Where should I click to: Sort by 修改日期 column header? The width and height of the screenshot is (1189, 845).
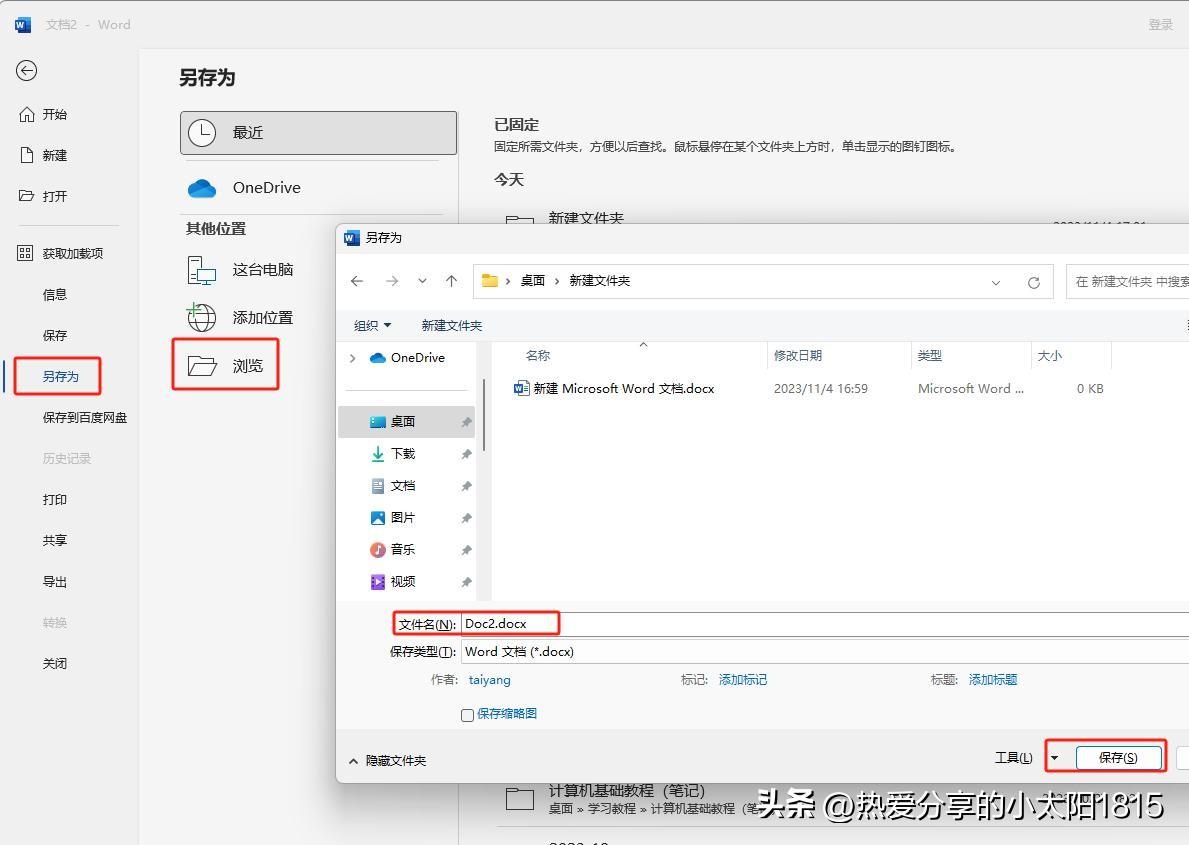tap(798, 356)
